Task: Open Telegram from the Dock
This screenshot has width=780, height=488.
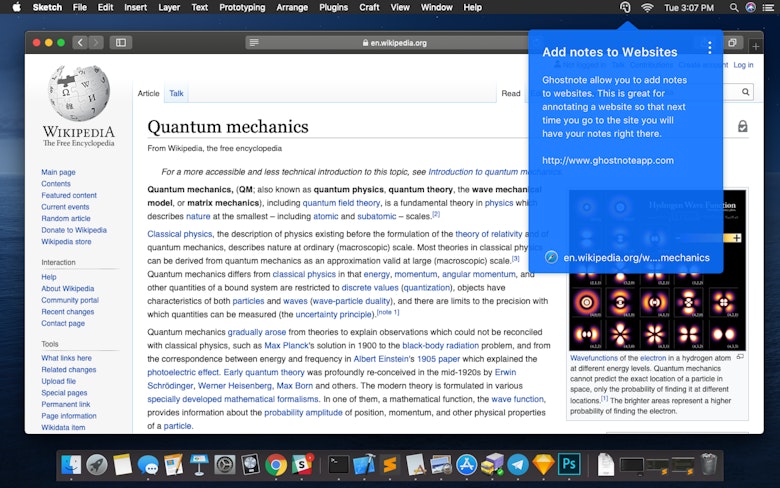Action: pyautogui.click(x=518, y=464)
